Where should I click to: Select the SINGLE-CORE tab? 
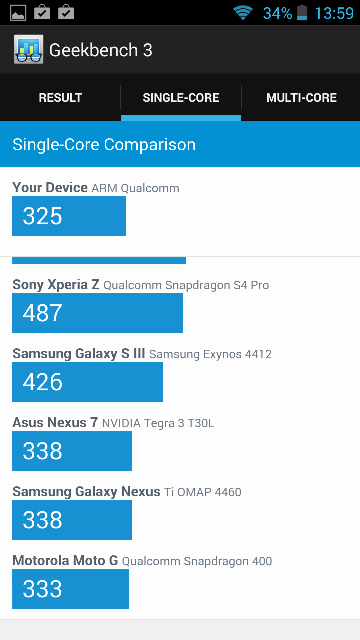point(181,98)
